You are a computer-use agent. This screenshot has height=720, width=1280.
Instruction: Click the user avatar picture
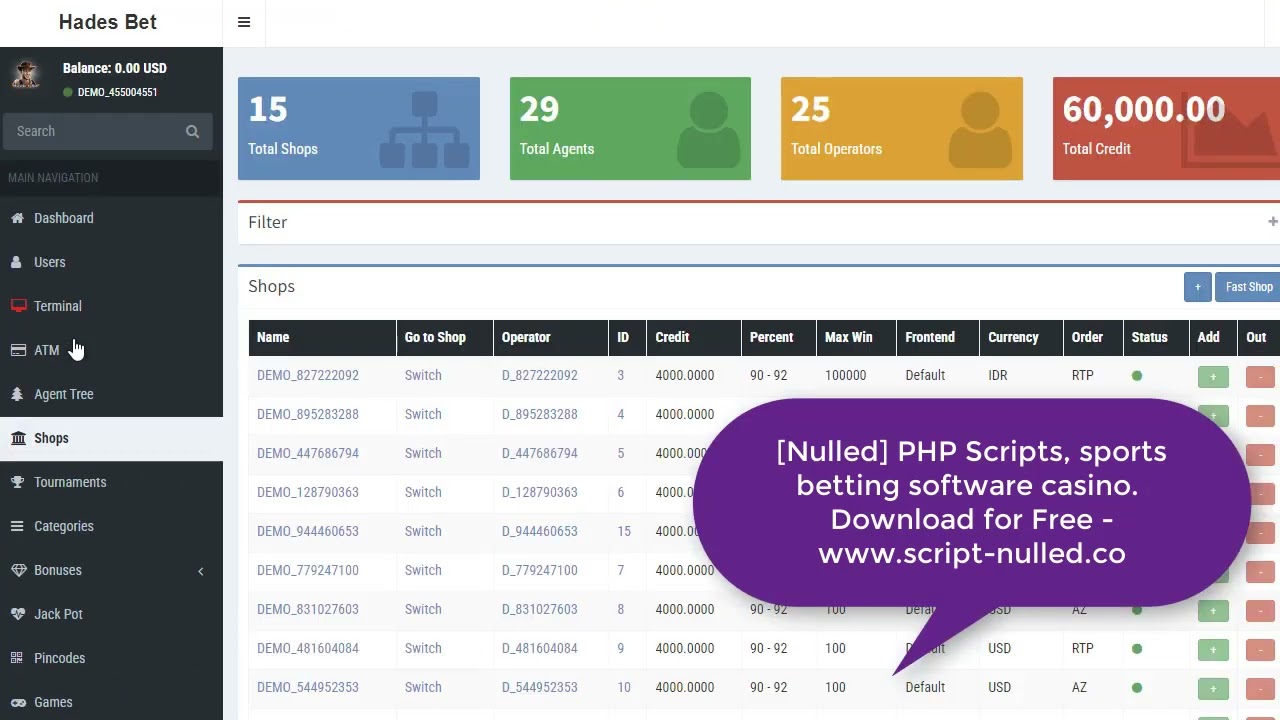point(25,75)
